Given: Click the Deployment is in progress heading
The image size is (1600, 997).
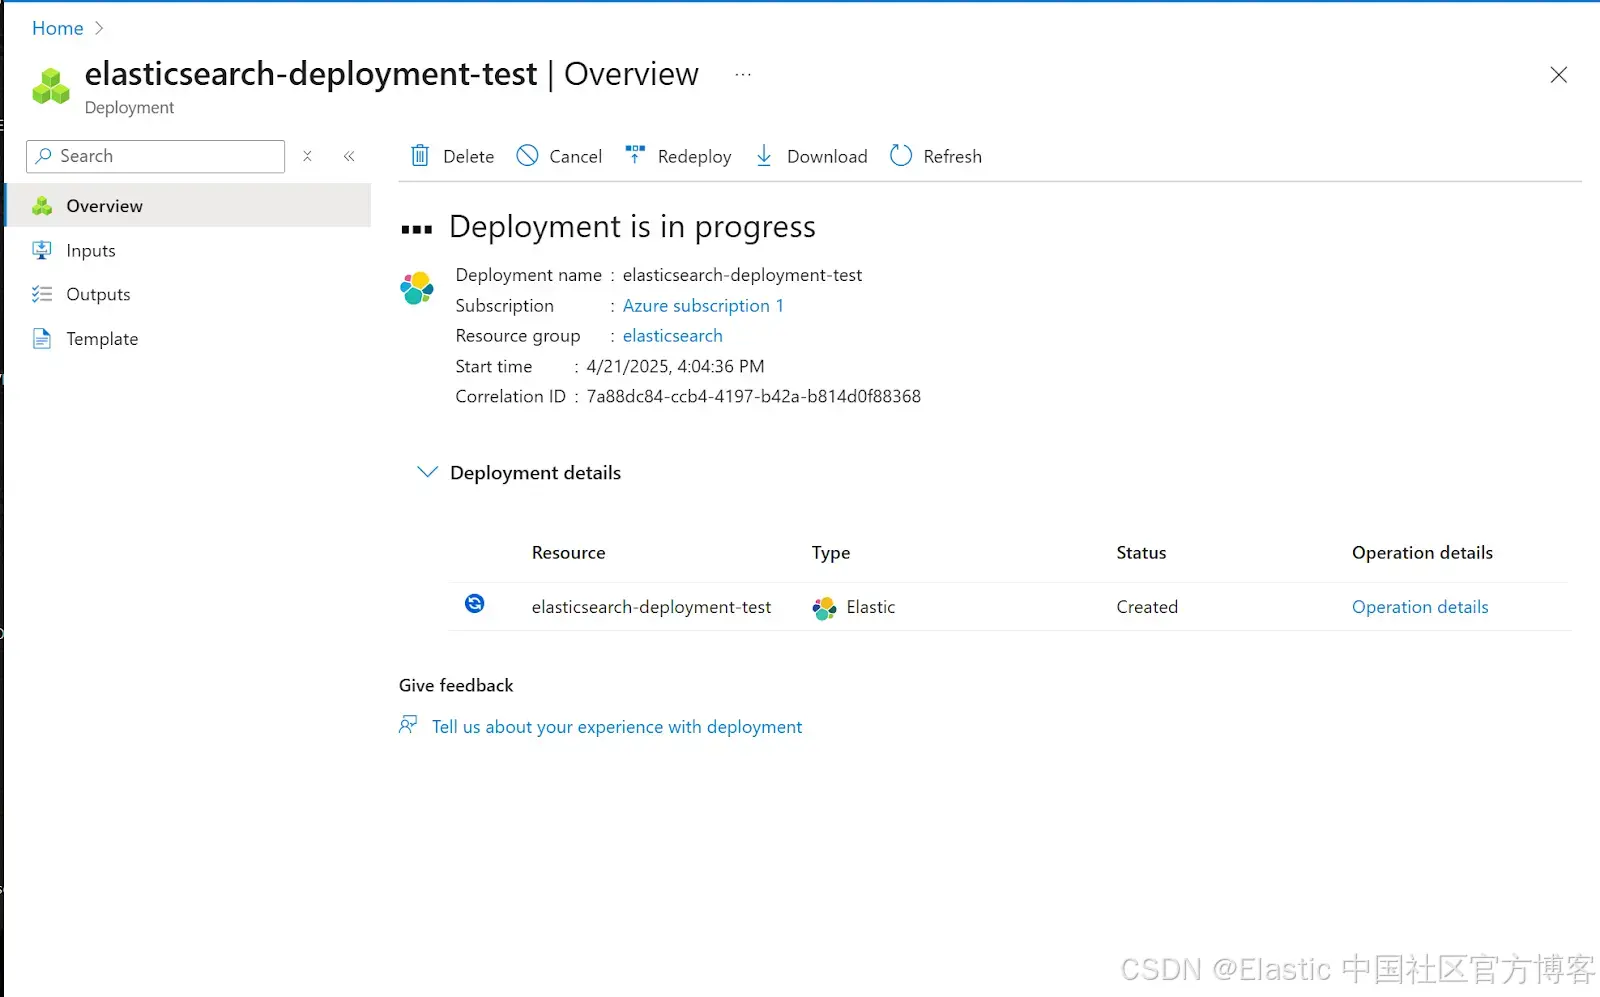Looking at the screenshot, I should pyautogui.click(x=632, y=227).
